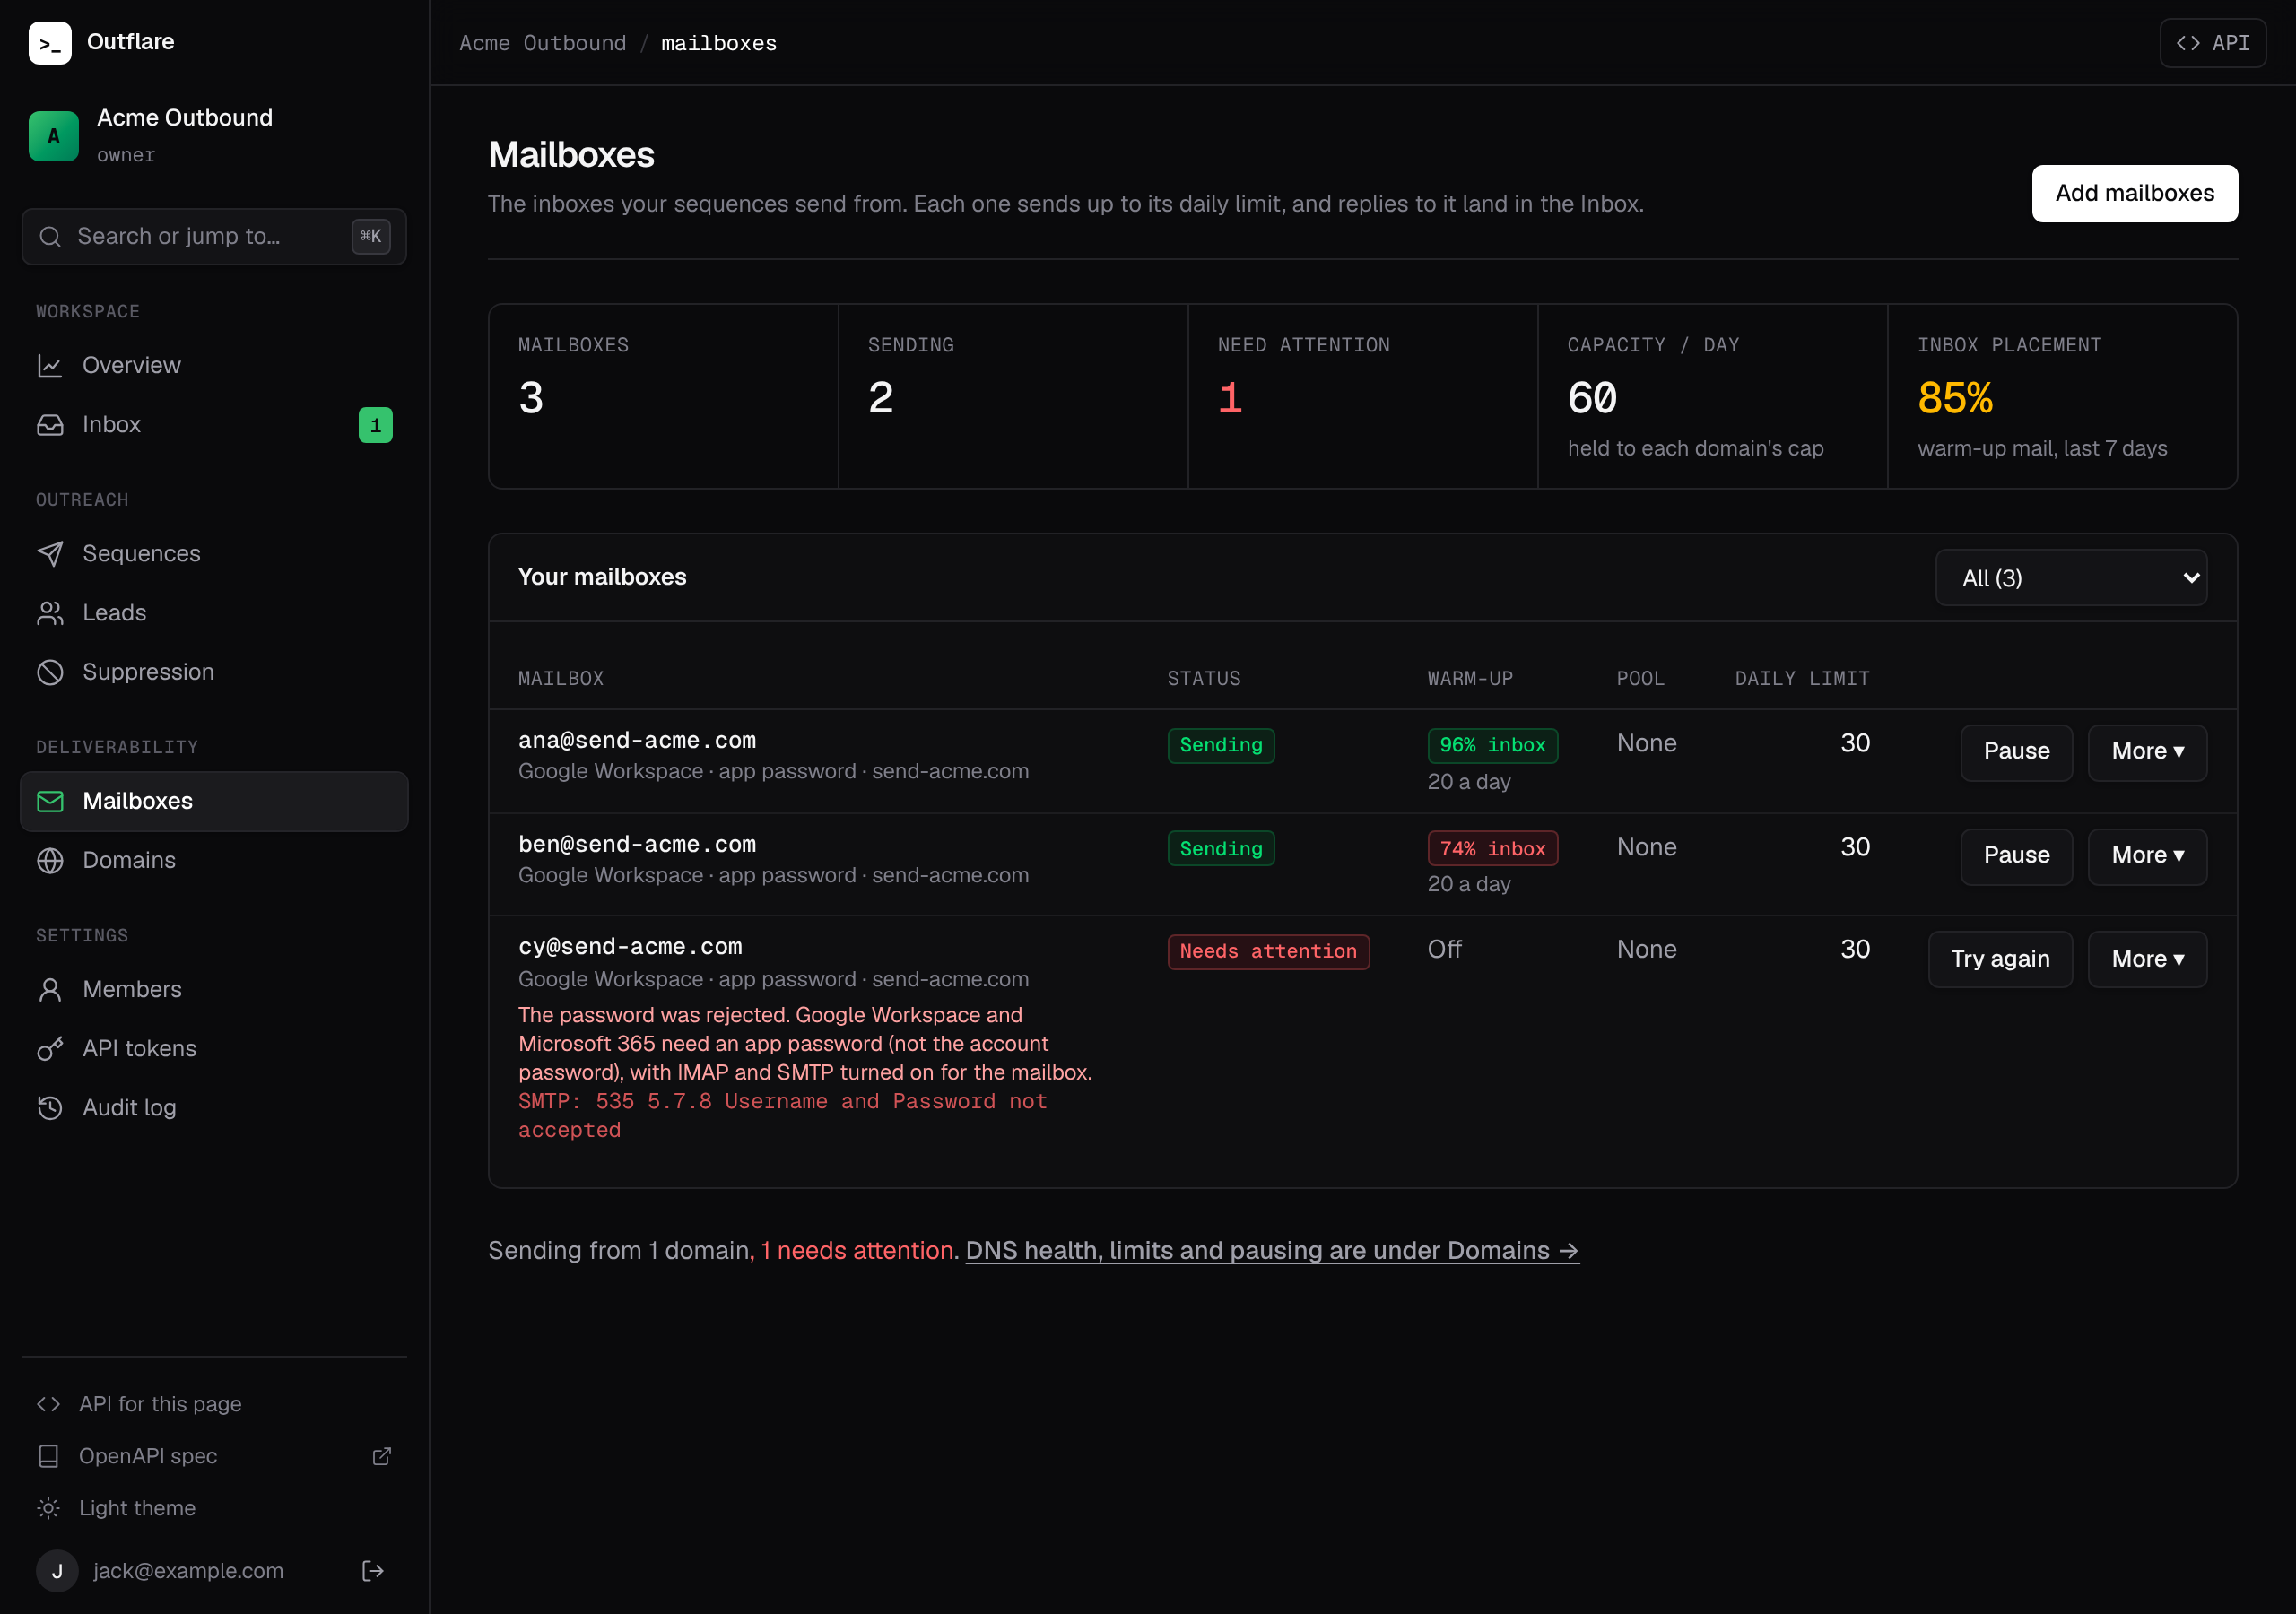Click the cy@send-acme.com mailbox address
This screenshot has width=2296, height=1614.
click(x=630, y=947)
